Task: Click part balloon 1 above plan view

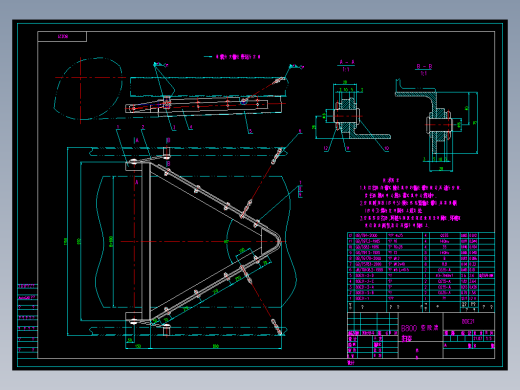Action: [118, 127]
